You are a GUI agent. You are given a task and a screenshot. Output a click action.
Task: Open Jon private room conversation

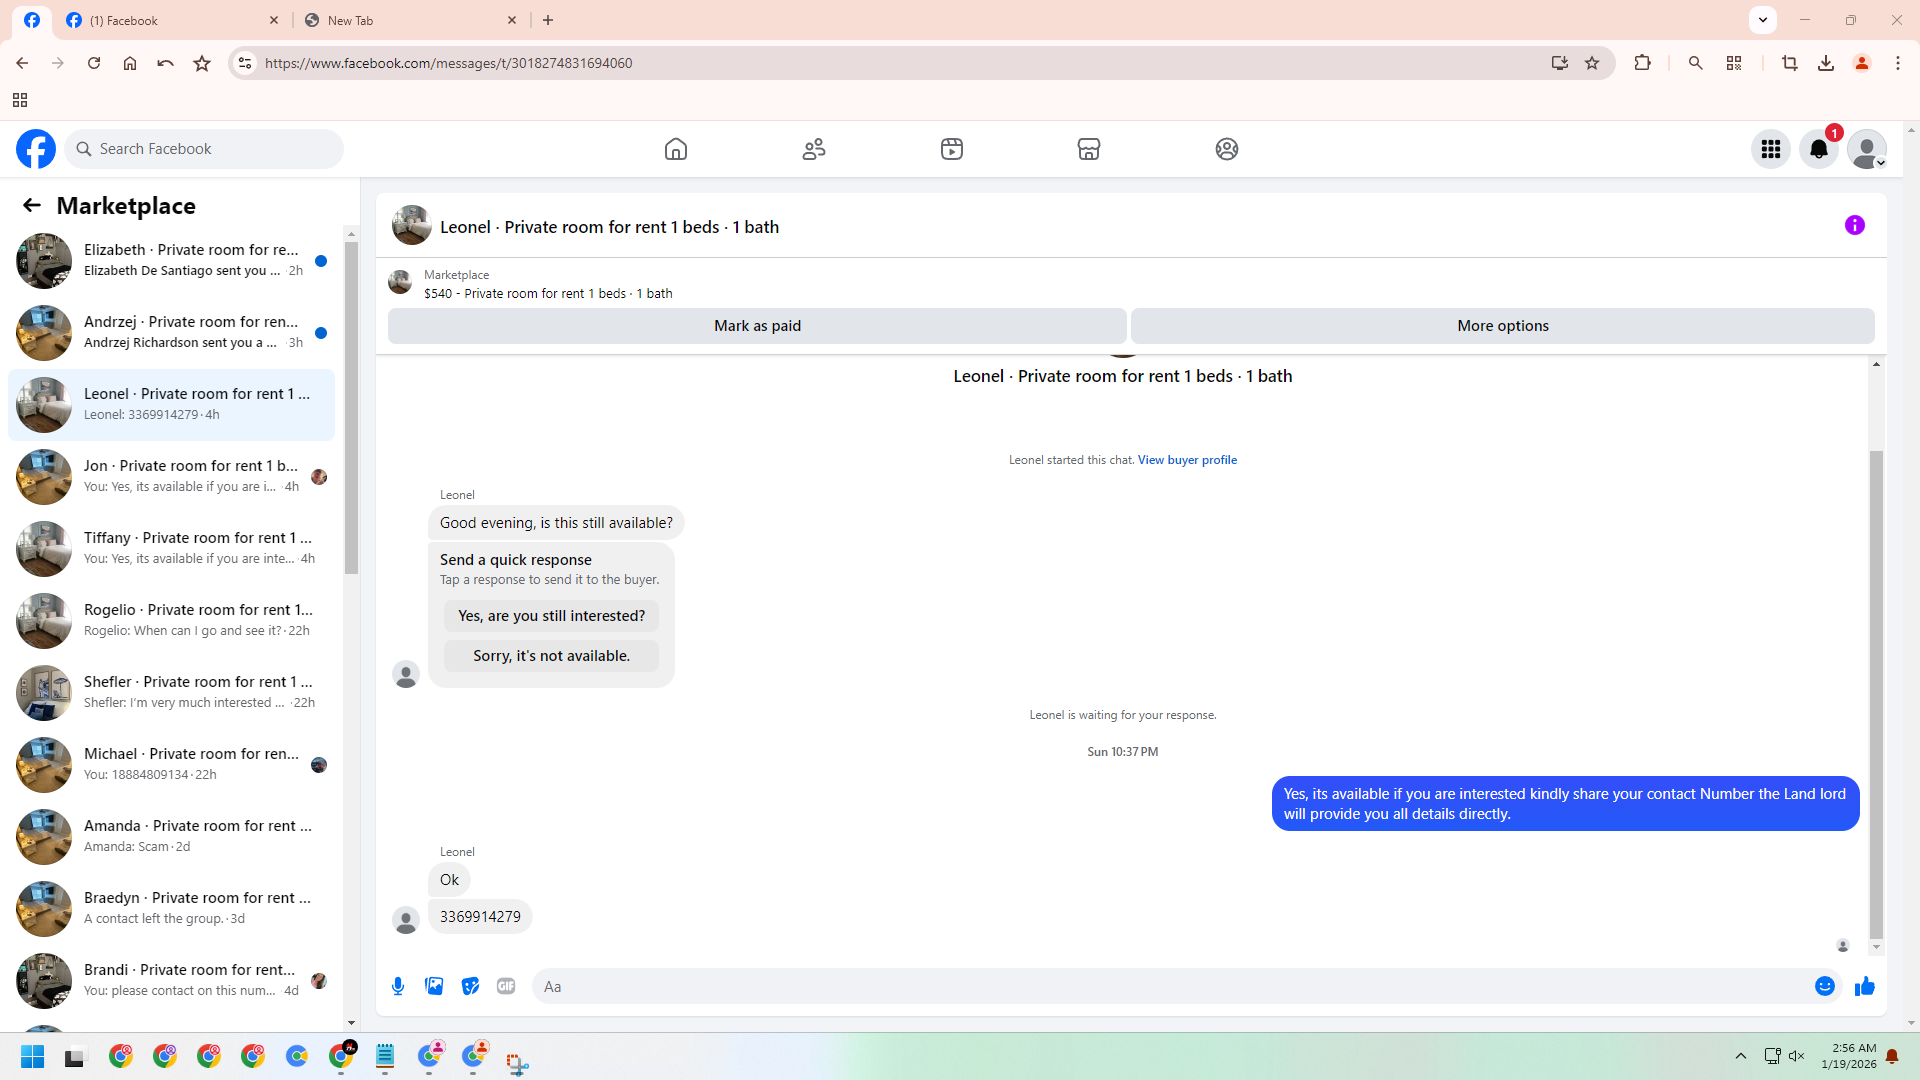point(172,476)
